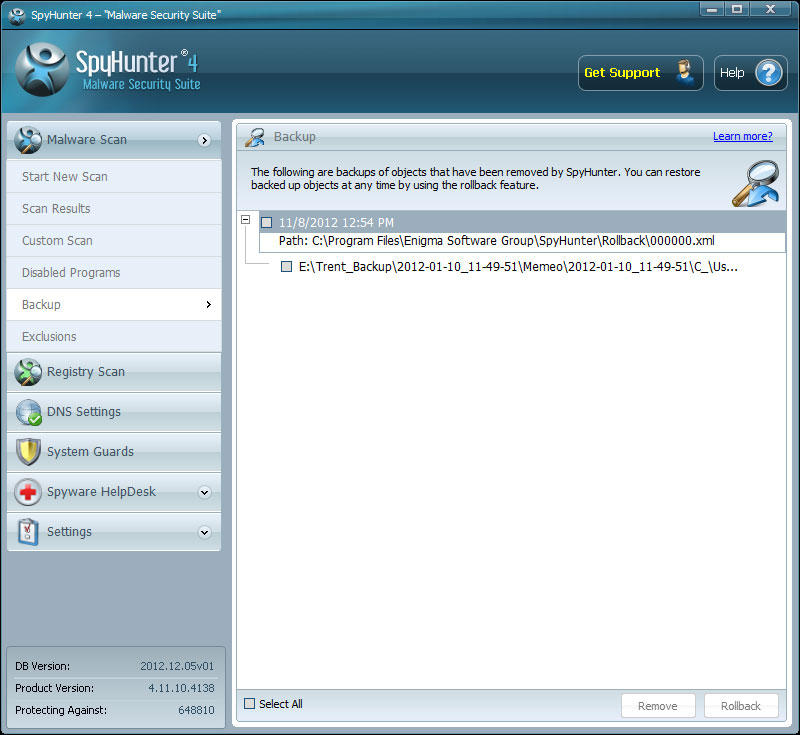Follow the Learn more? link
Image resolution: width=800 pixels, height=735 pixels.
click(742, 136)
